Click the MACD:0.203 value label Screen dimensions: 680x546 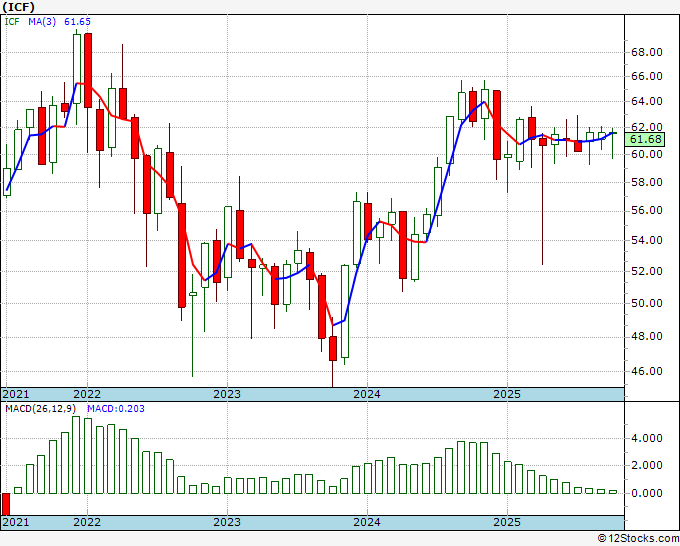tap(116, 409)
